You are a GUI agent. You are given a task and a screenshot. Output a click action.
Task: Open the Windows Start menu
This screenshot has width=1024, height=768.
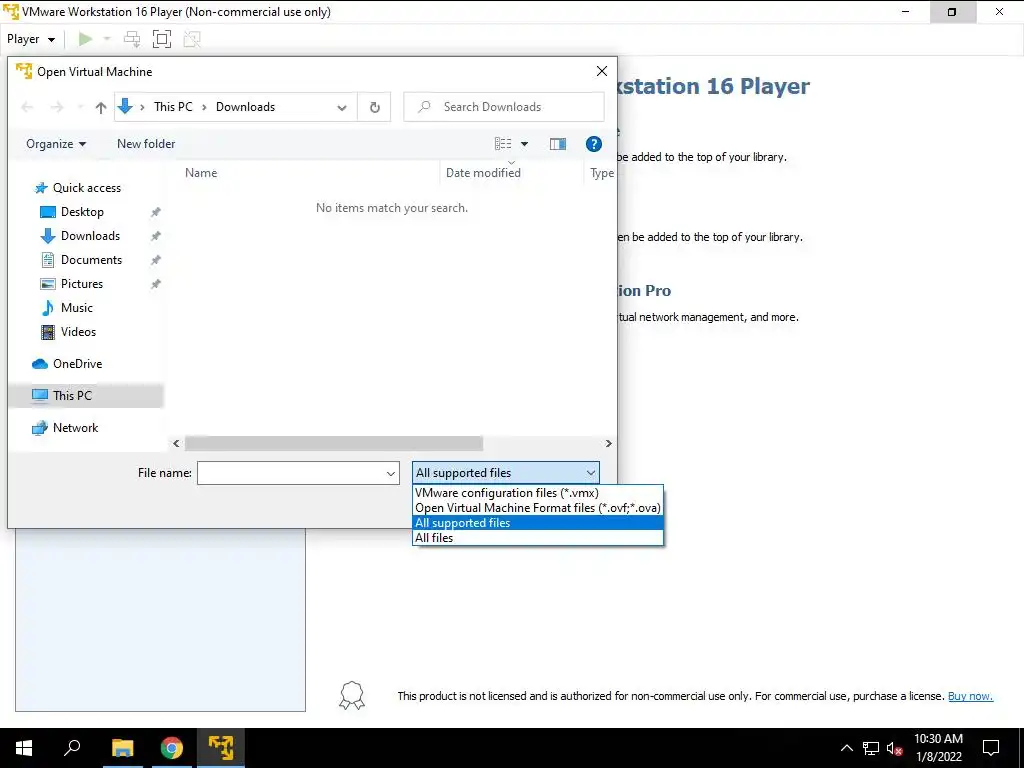click(x=24, y=748)
